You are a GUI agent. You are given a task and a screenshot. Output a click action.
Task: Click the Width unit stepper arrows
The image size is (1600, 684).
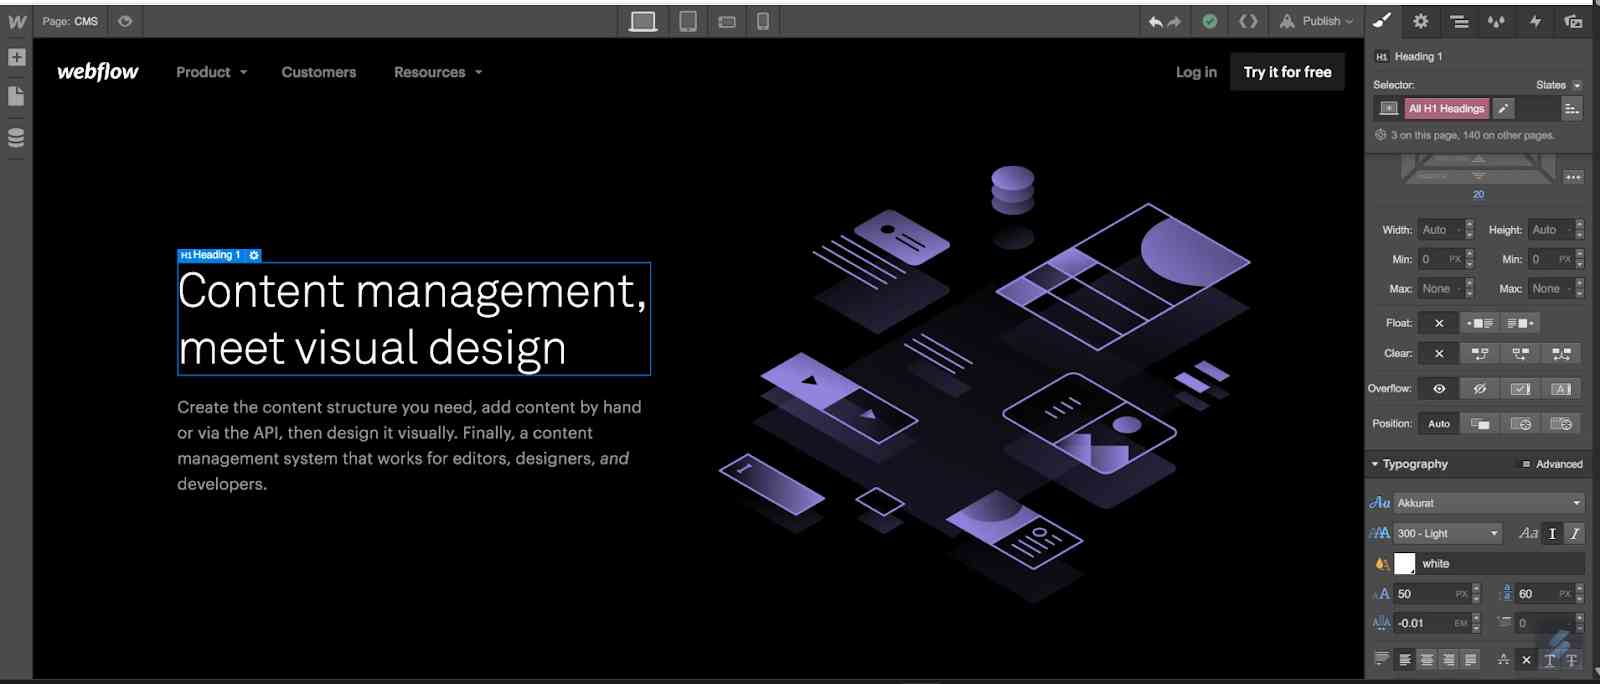tap(1469, 230)
